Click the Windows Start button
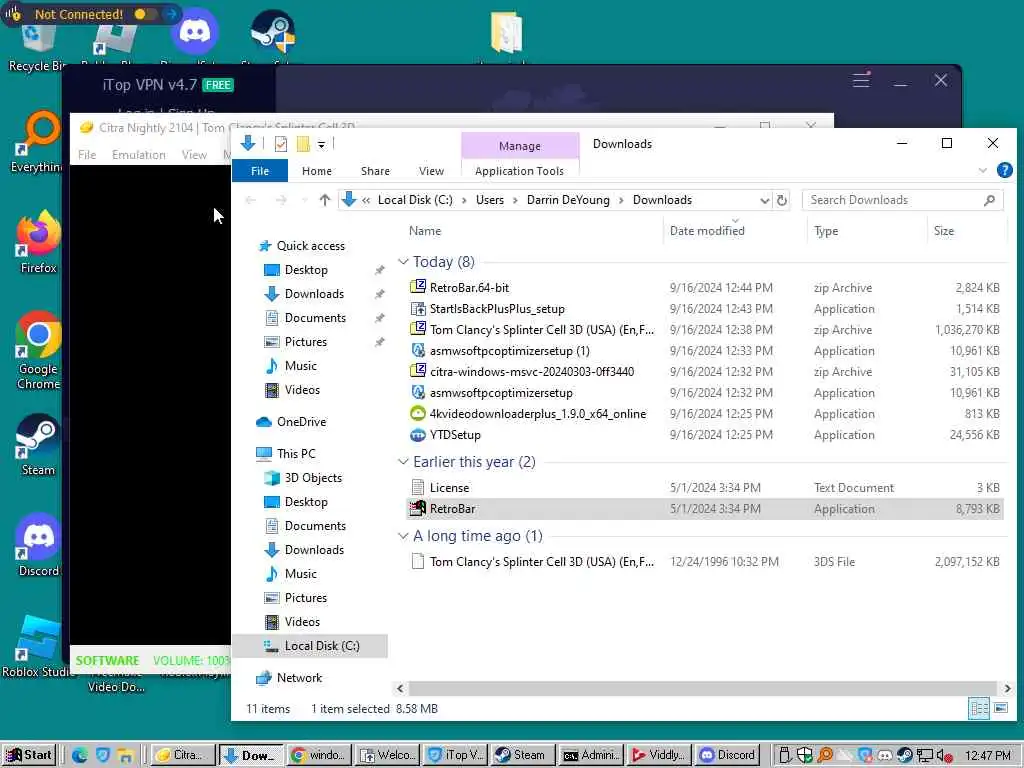Viewport: 1024px width, 768px height. [29, 755]
